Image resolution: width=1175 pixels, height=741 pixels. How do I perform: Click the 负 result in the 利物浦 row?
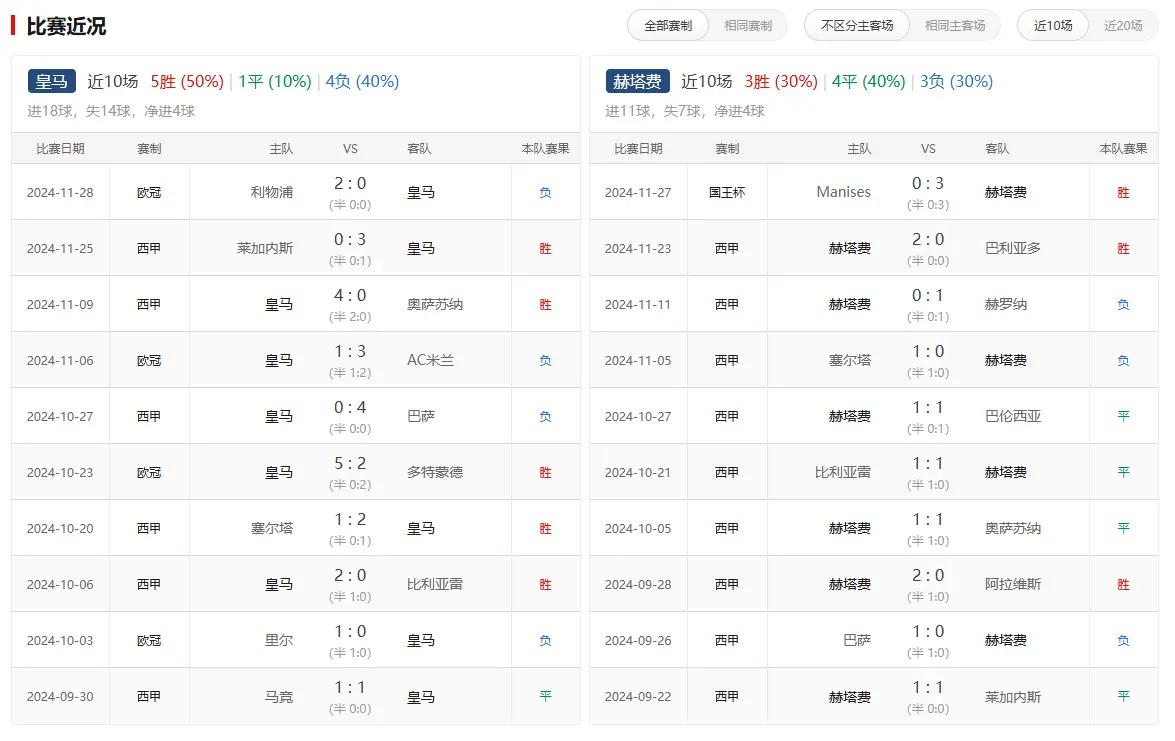coord(546,193)
